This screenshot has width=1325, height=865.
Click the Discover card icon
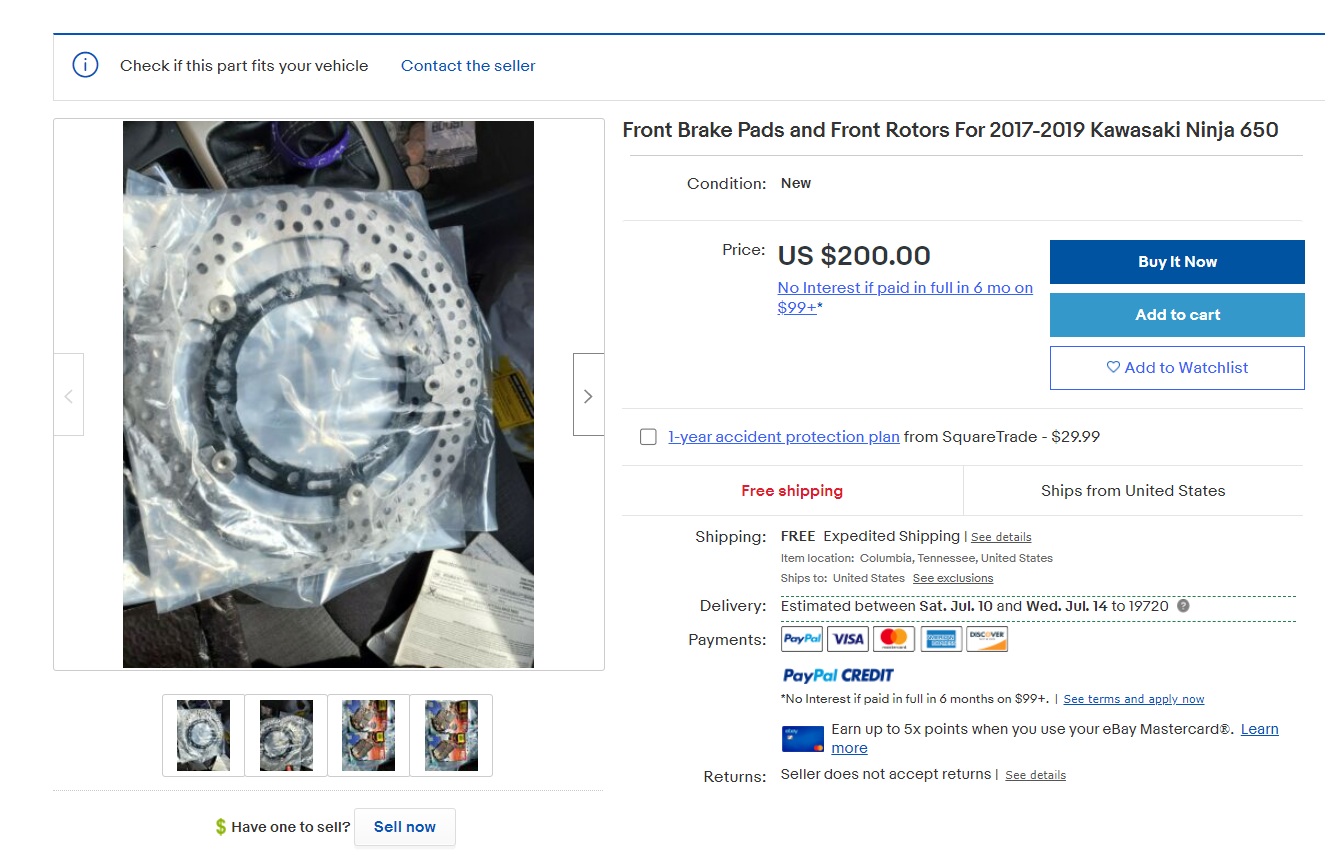point(987,639)
